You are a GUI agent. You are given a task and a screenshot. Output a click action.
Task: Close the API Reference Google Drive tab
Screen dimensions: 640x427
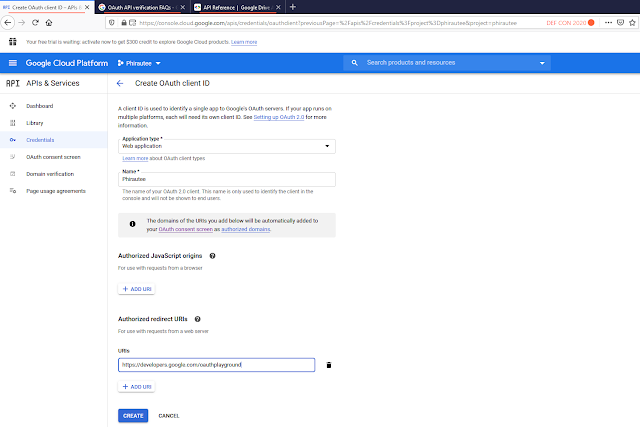(x=278, y=7)
